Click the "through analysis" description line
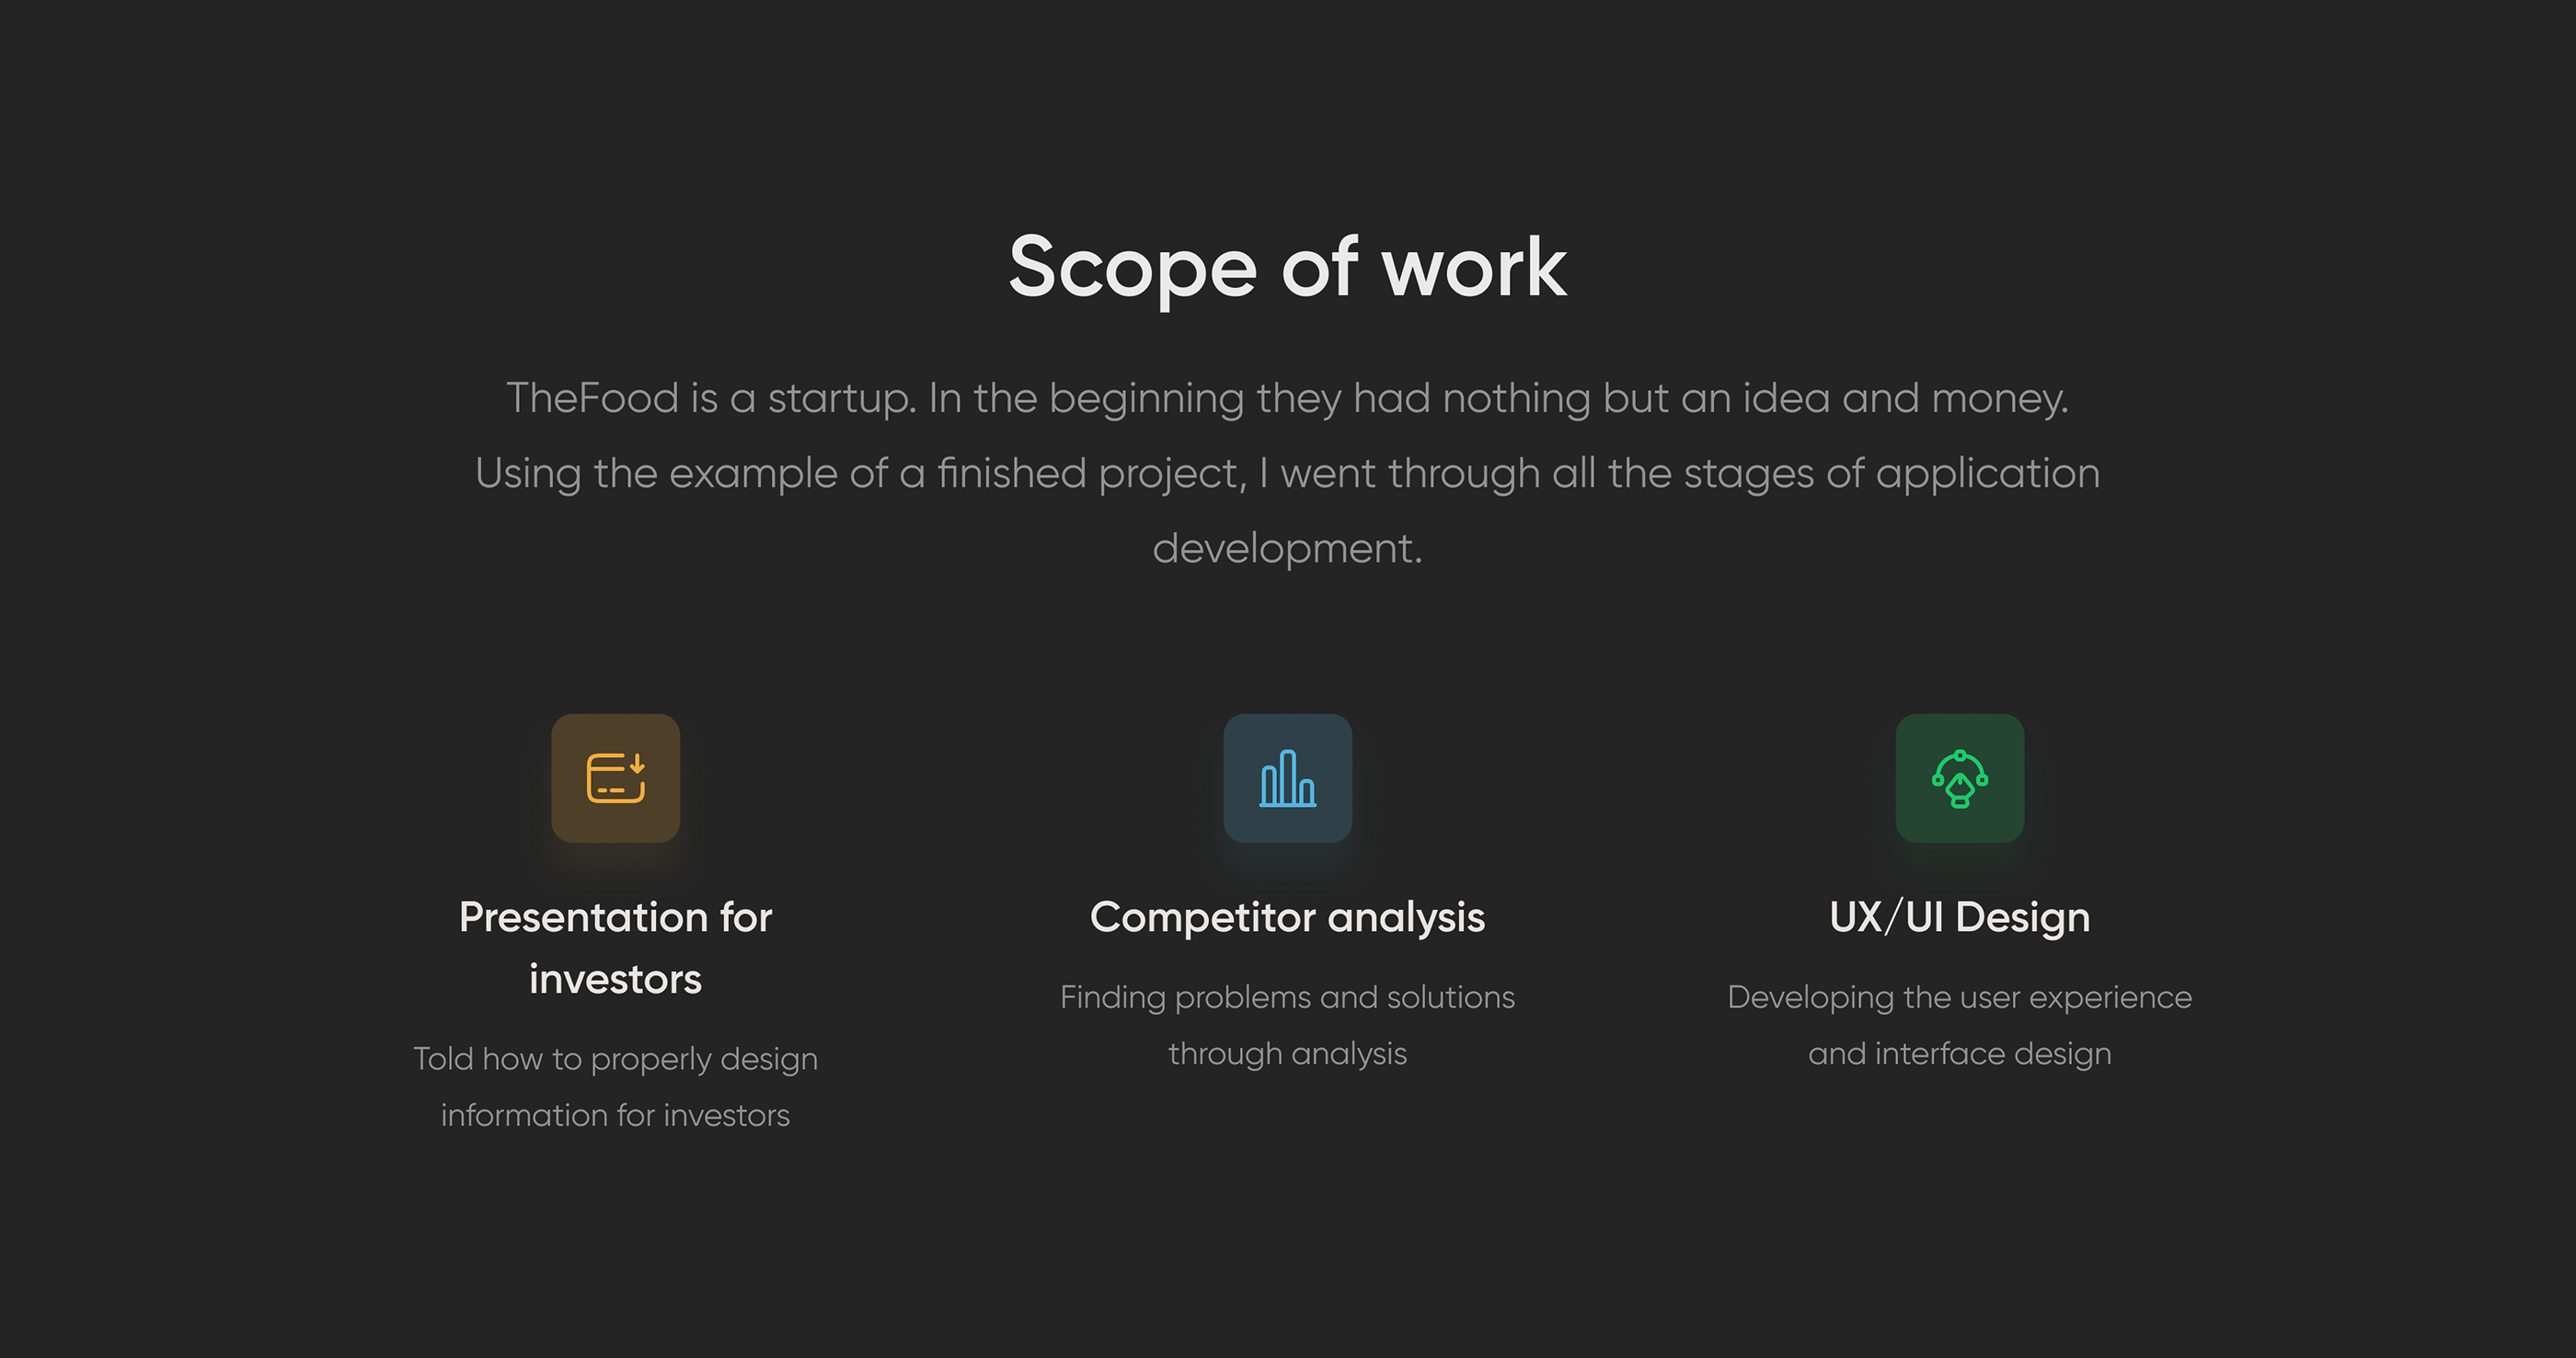This screenshot has height=1358, width=2576. pos(1287,1053)
